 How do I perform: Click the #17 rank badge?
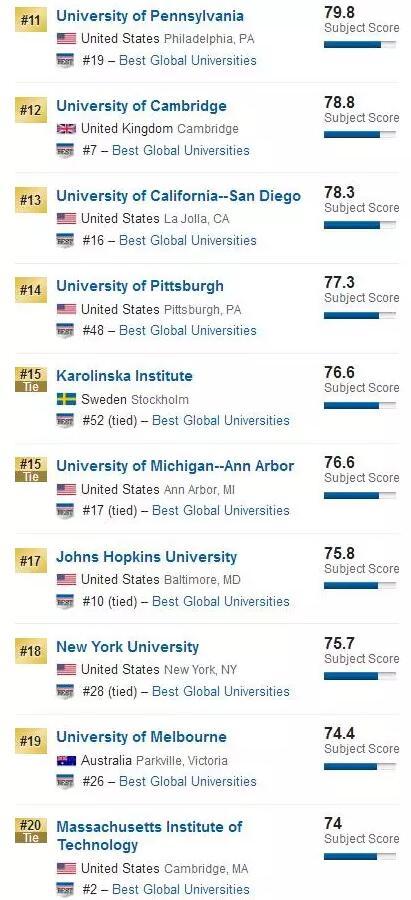click(31, 560)
